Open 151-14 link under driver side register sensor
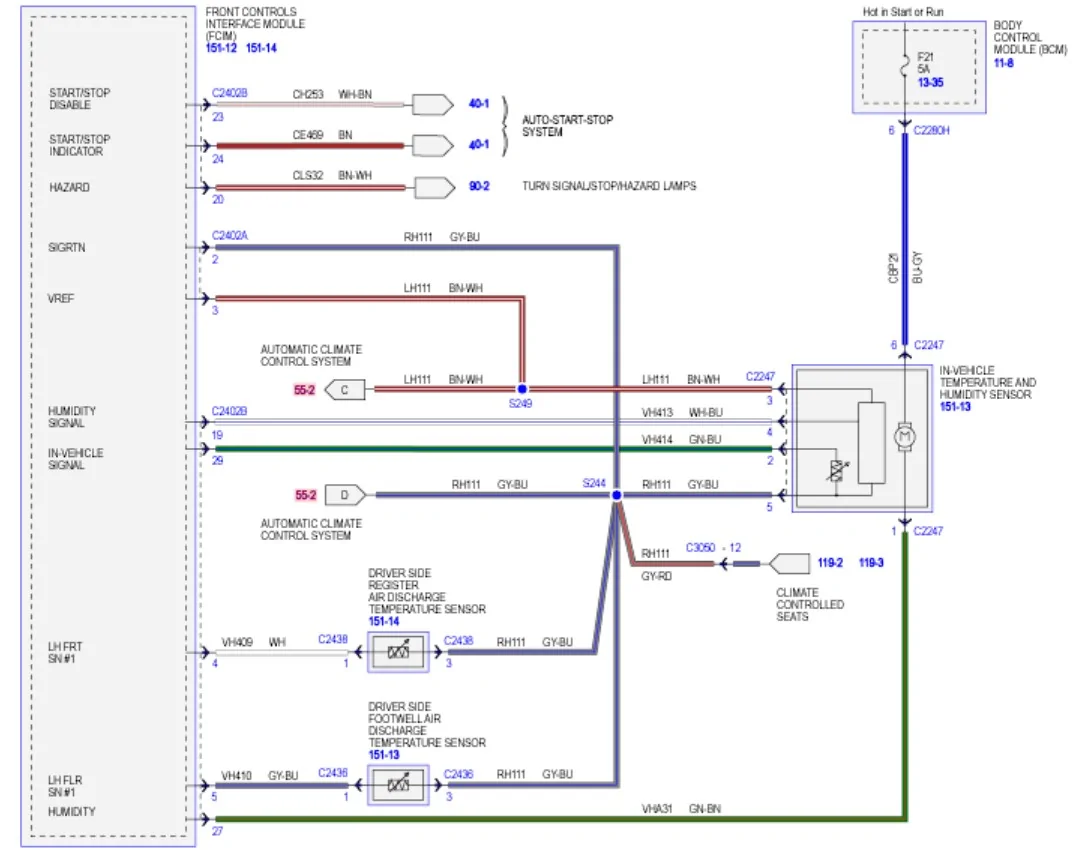The width and height of the screenshot is (1087, 850). pyautogui.click(x=384, y=621)
